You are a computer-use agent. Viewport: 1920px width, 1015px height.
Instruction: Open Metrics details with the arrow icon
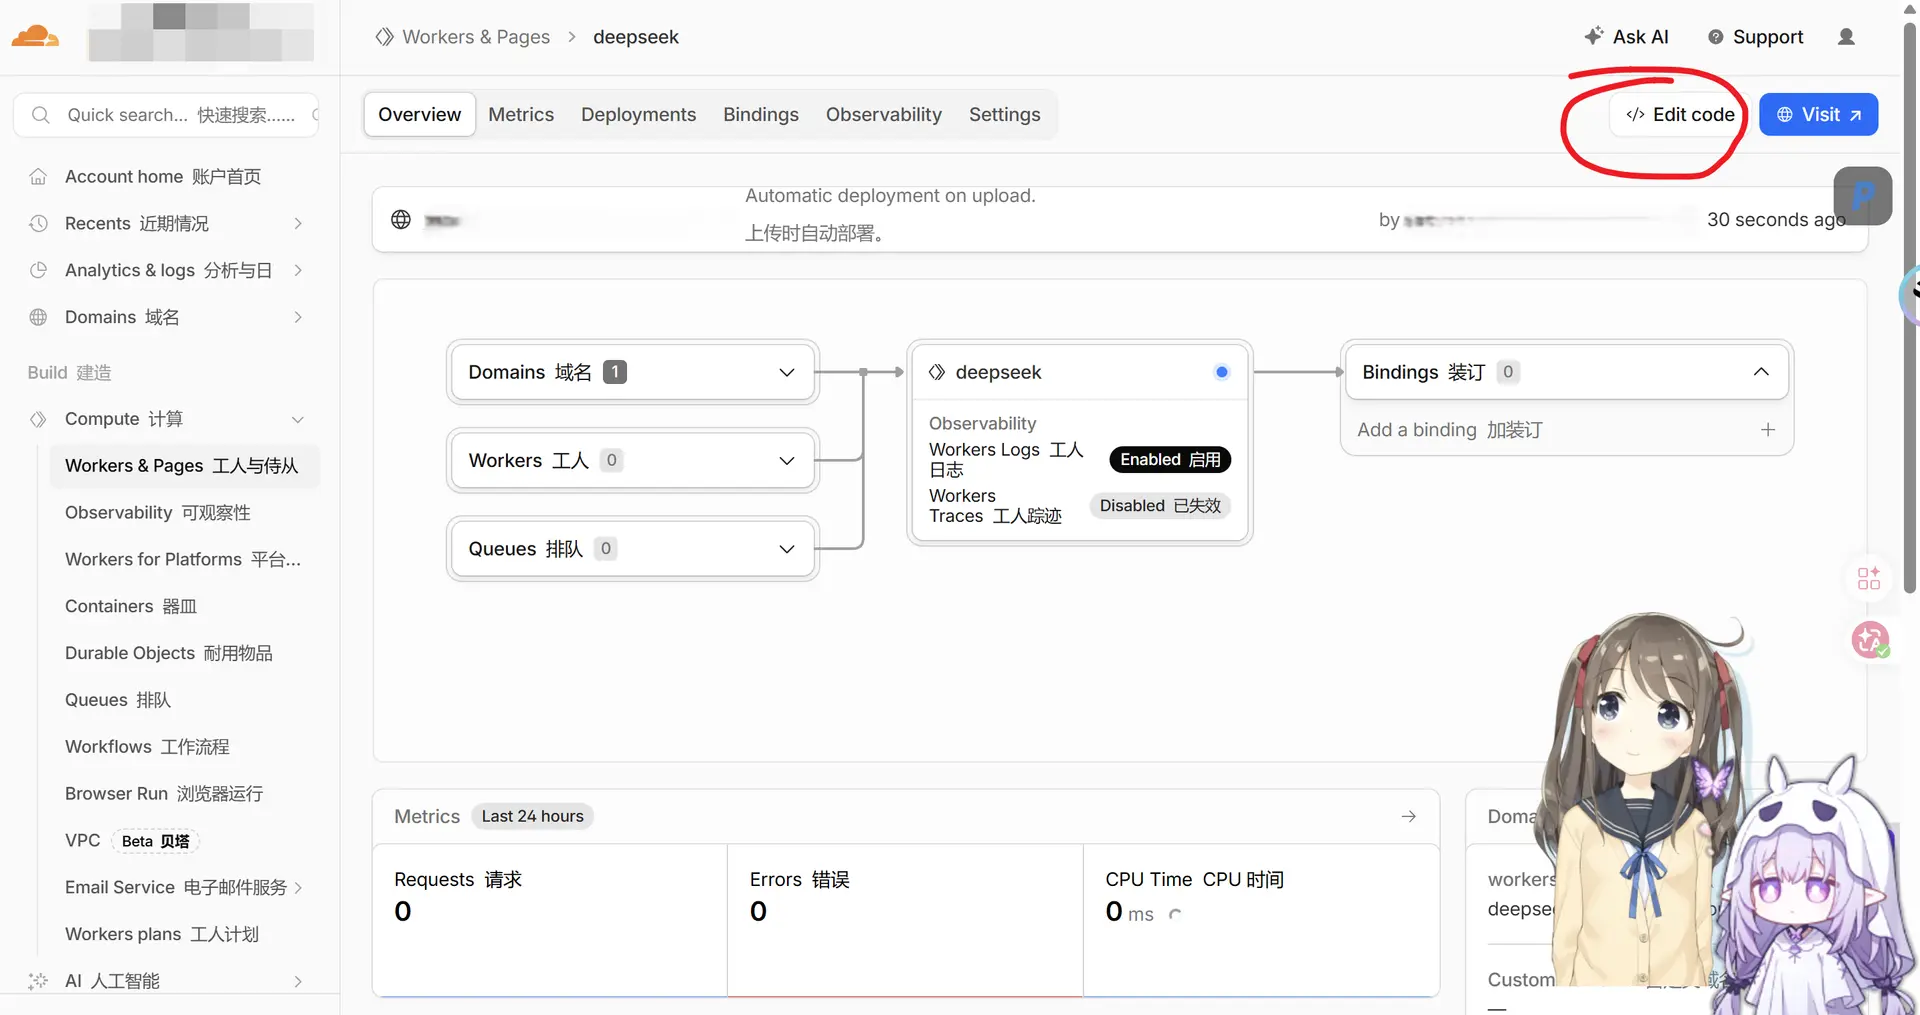[x=1408, y=816]
